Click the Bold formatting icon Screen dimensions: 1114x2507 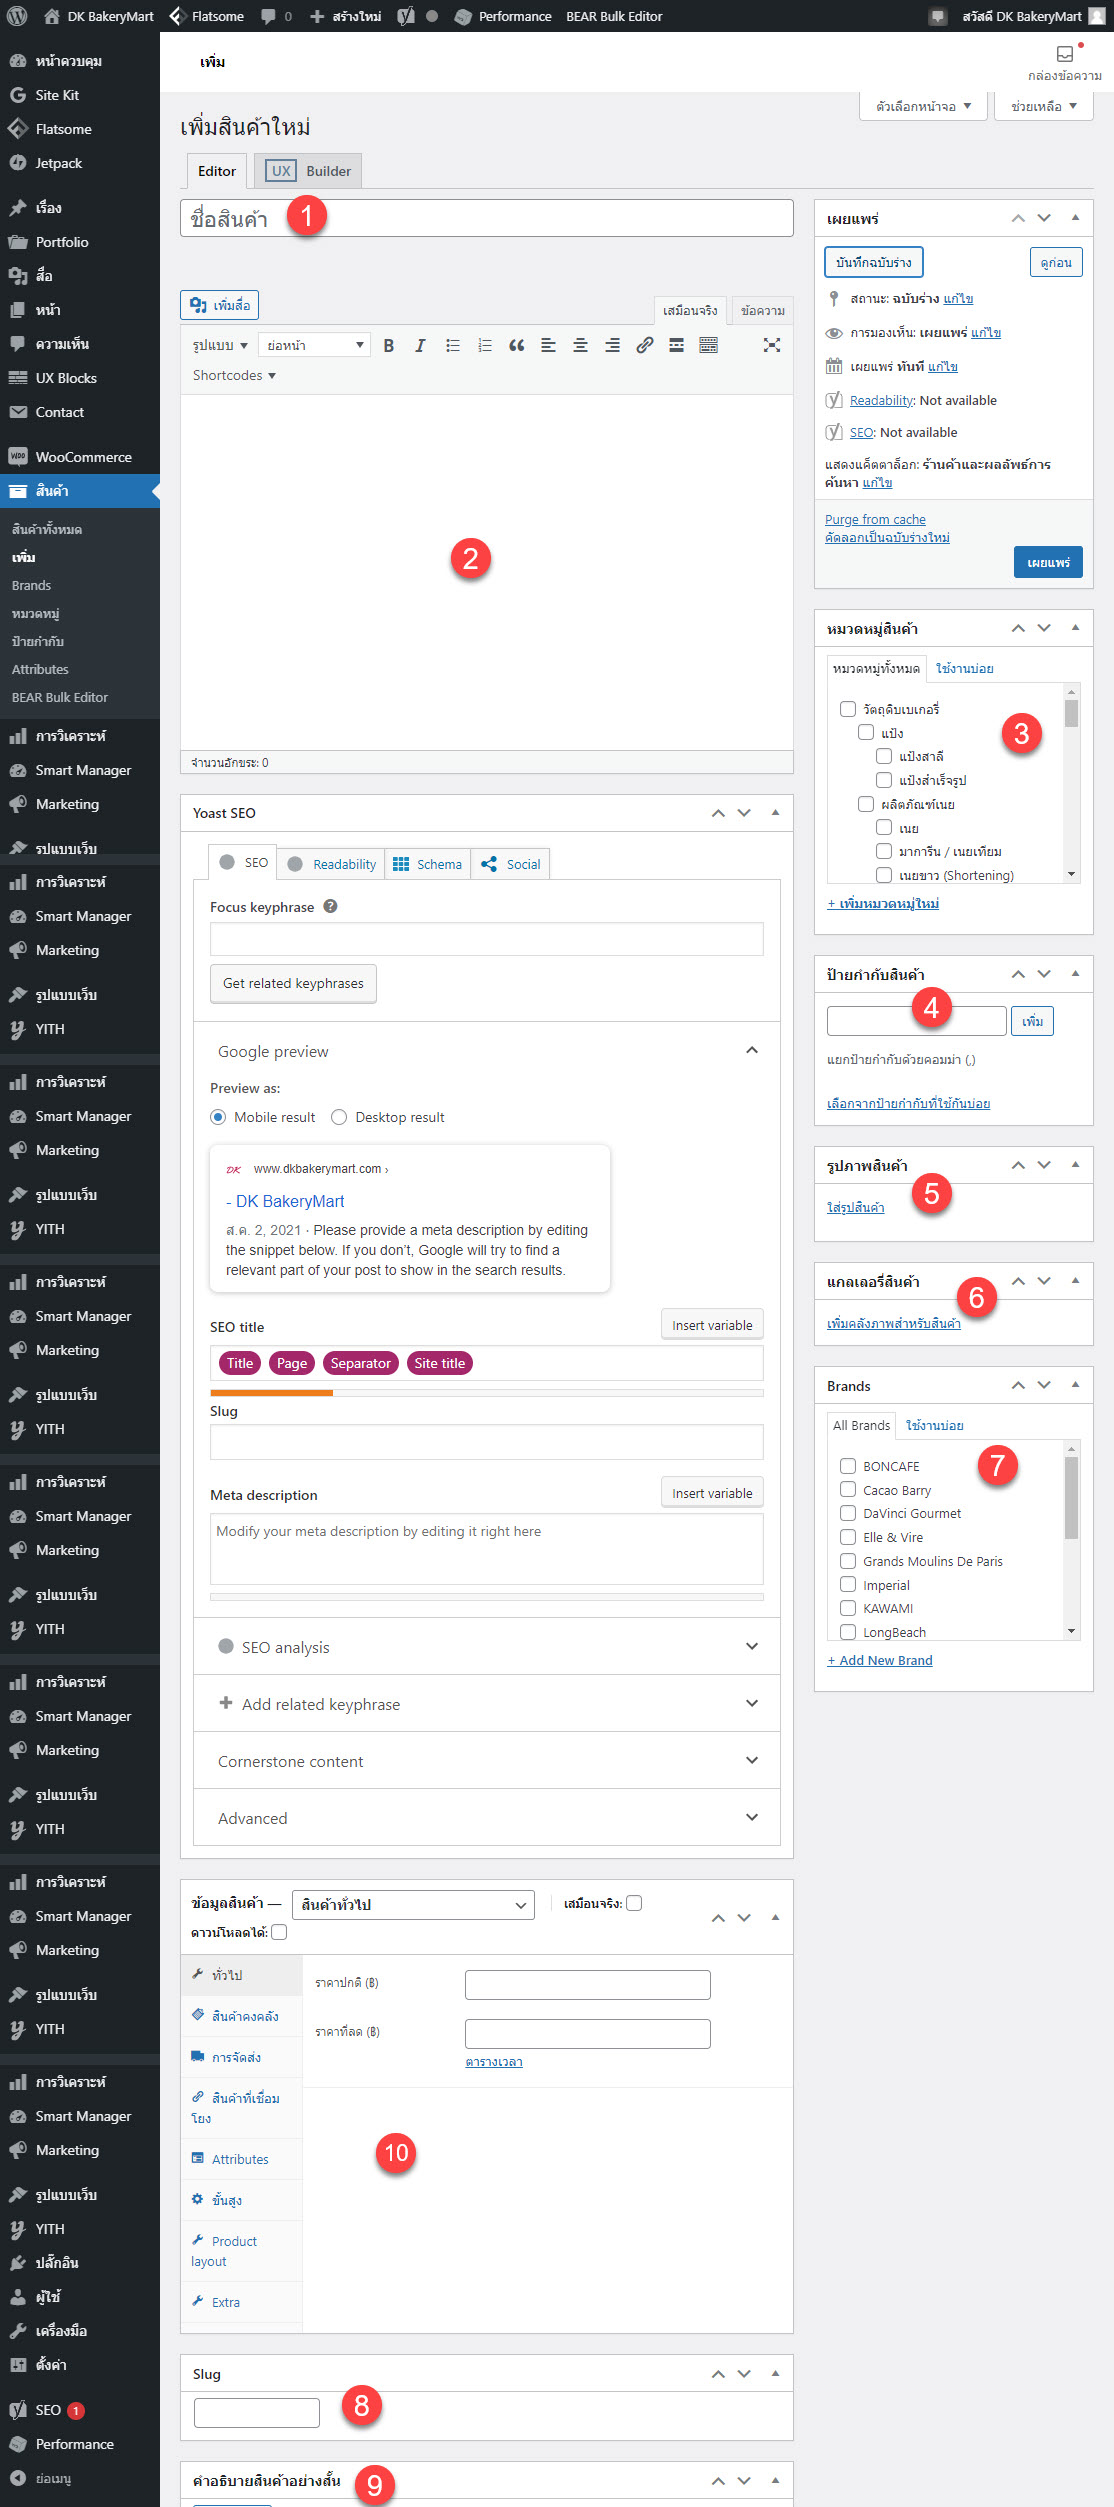(x=389, y=345)
